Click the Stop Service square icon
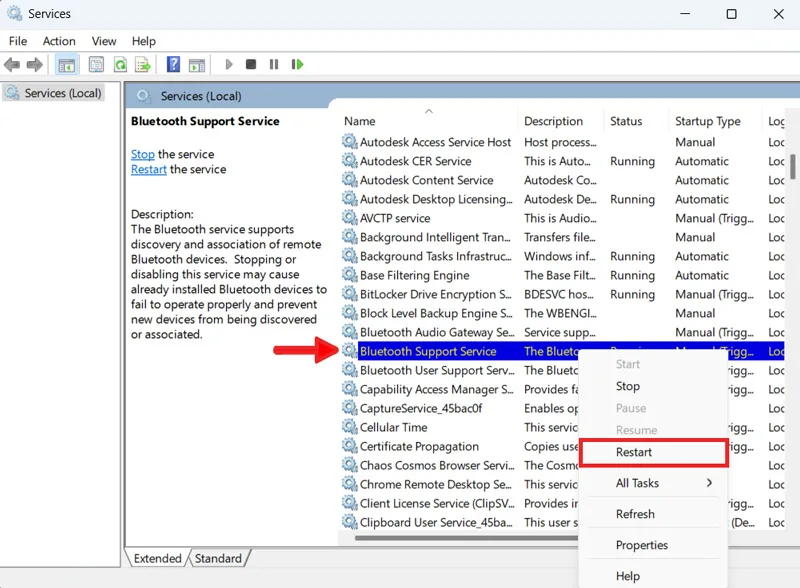 tap(251, 64)
